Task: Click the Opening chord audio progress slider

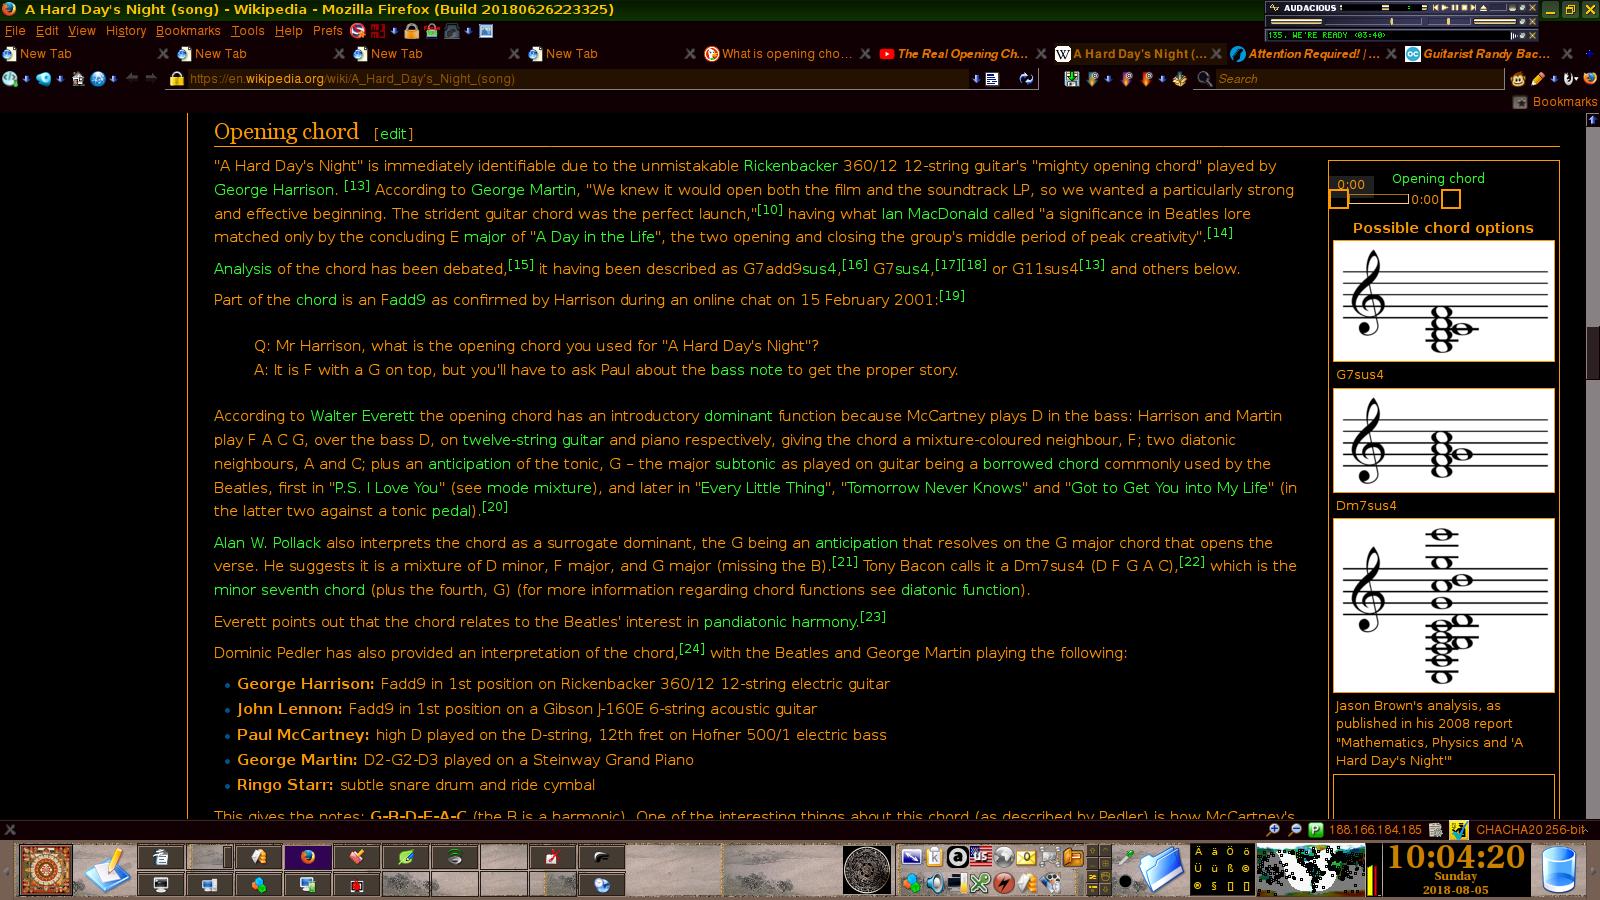Action: [x=1378, y=199]
